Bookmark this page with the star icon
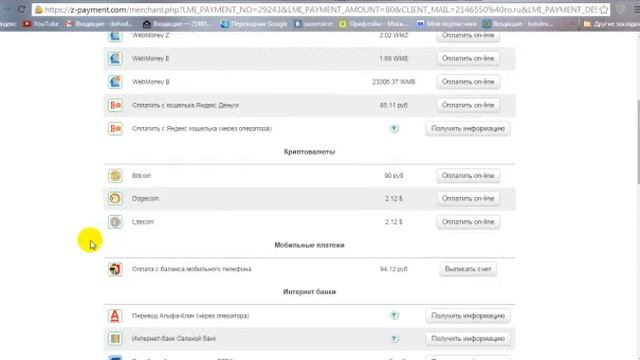640x360 pixels. click(604, 9)
